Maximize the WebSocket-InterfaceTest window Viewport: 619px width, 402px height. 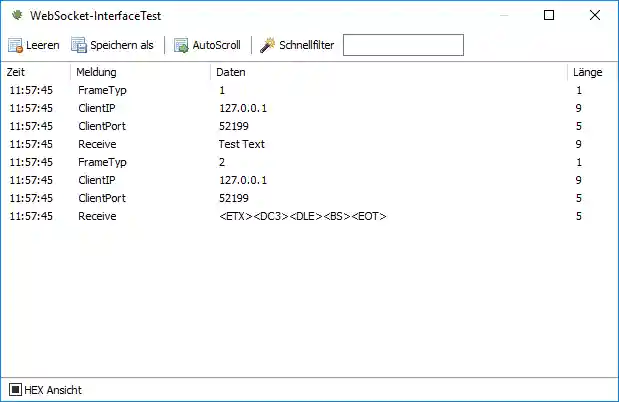[549, 15]
